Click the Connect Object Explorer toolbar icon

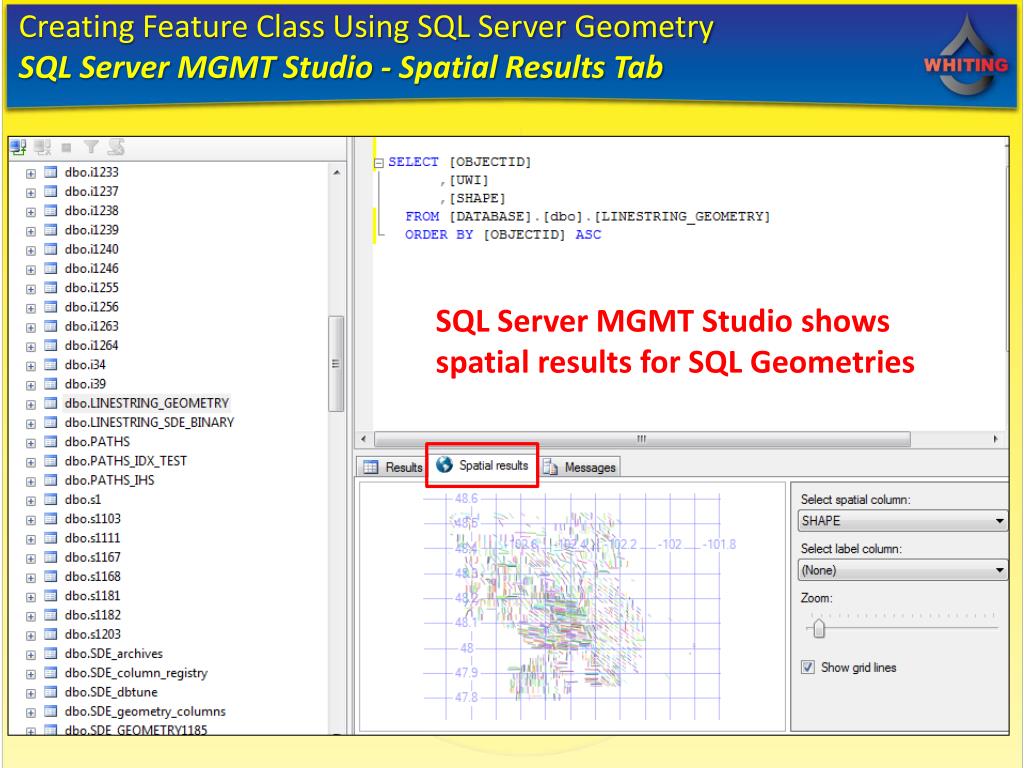tap(18, 148)
